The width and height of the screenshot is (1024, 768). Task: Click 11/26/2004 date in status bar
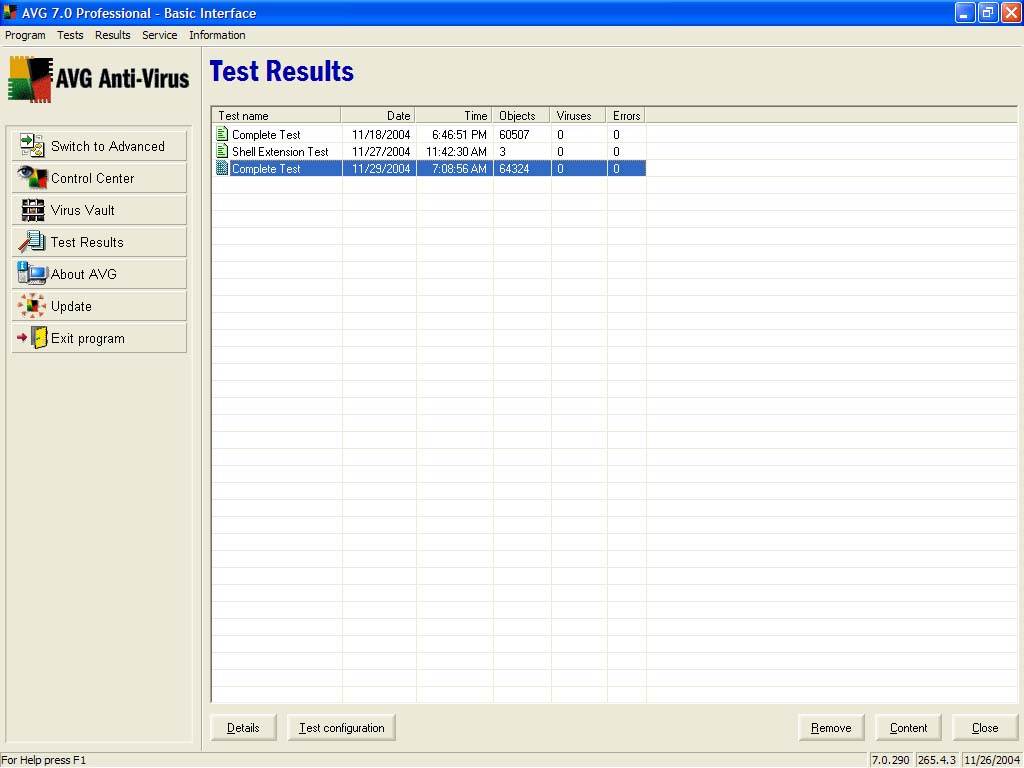point(991,760)
